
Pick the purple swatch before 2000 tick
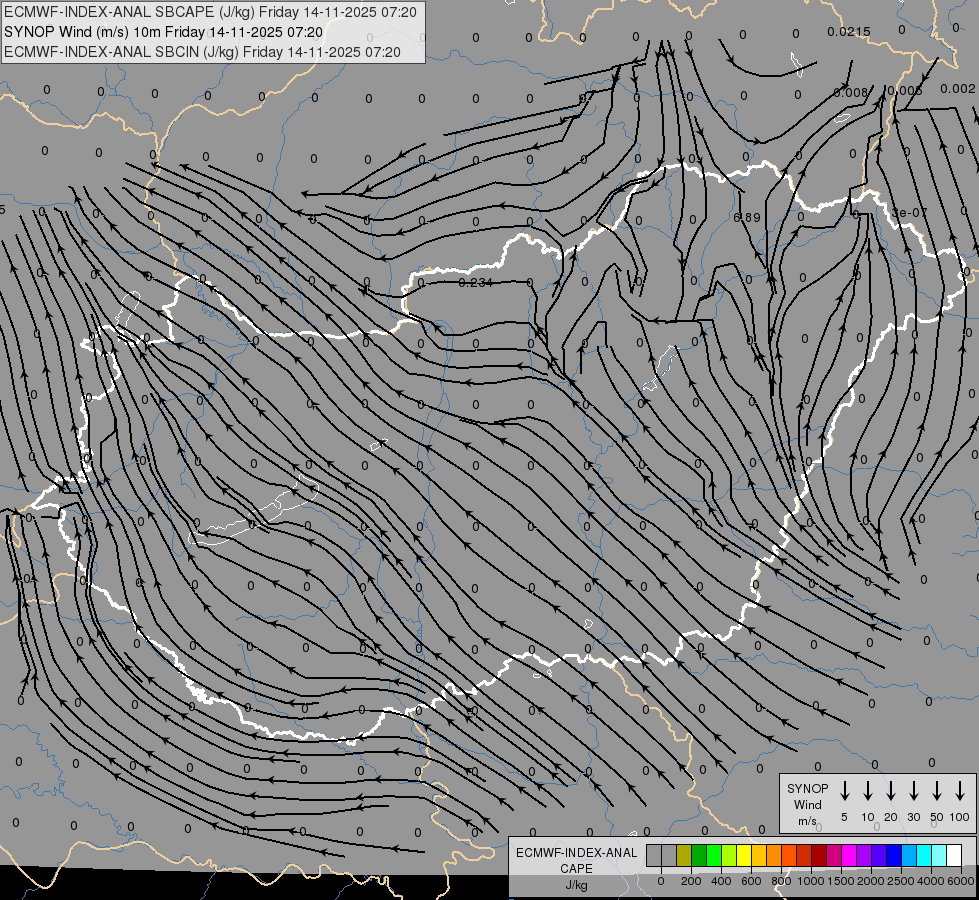(x=863, y=855)
